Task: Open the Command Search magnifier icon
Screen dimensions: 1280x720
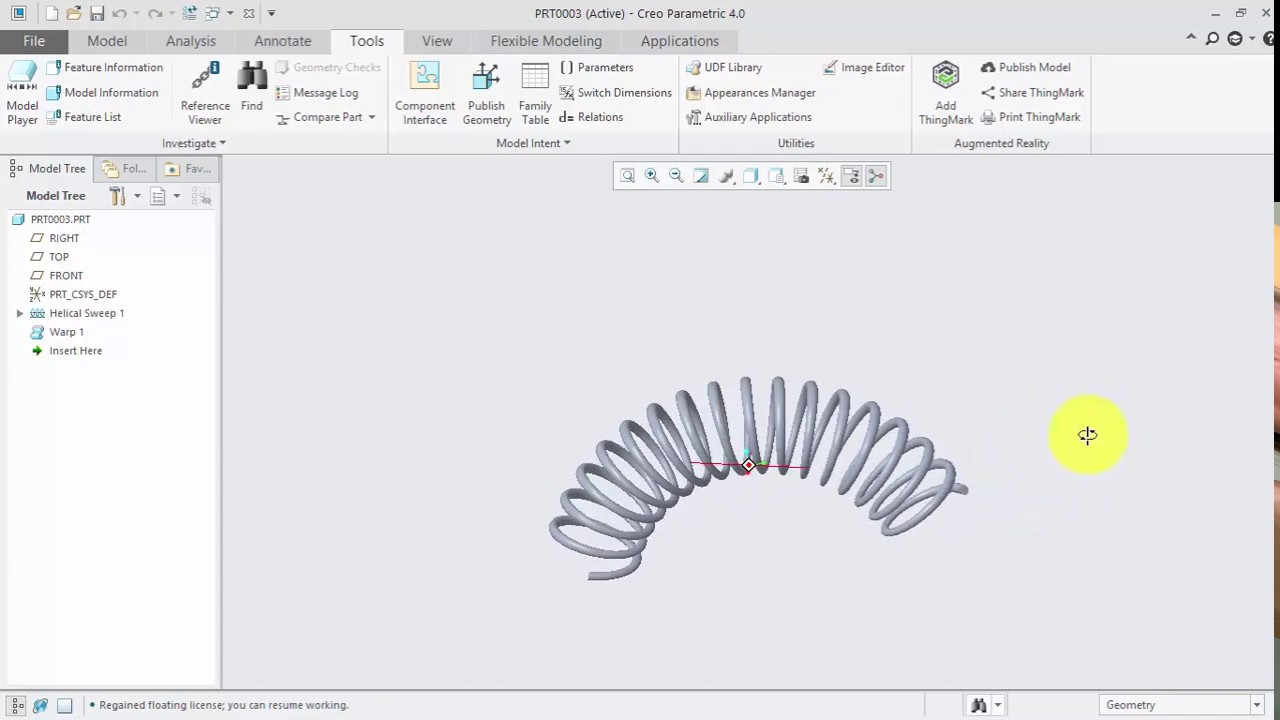Action: [1212, 39]
